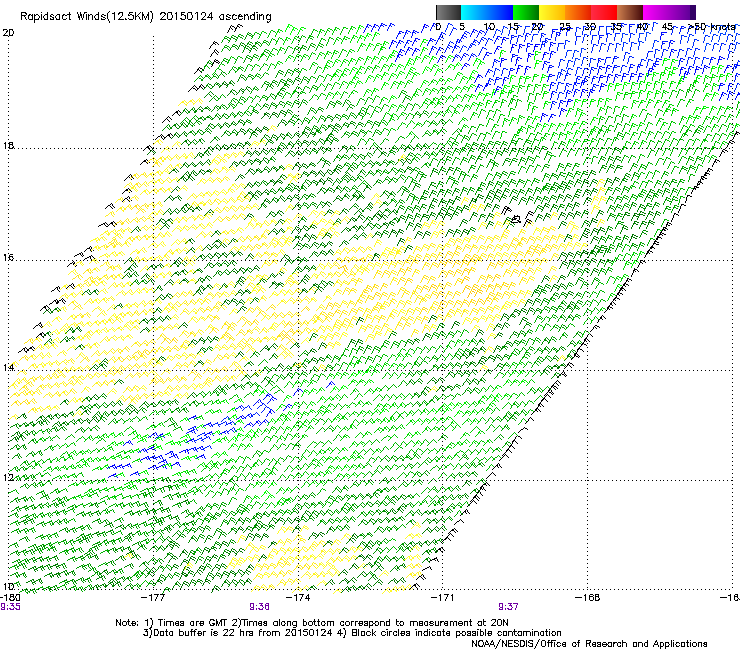Viewport: 740px width, 650px height.
Task: Click the latitude label '16'
Action: pos(8,257)
